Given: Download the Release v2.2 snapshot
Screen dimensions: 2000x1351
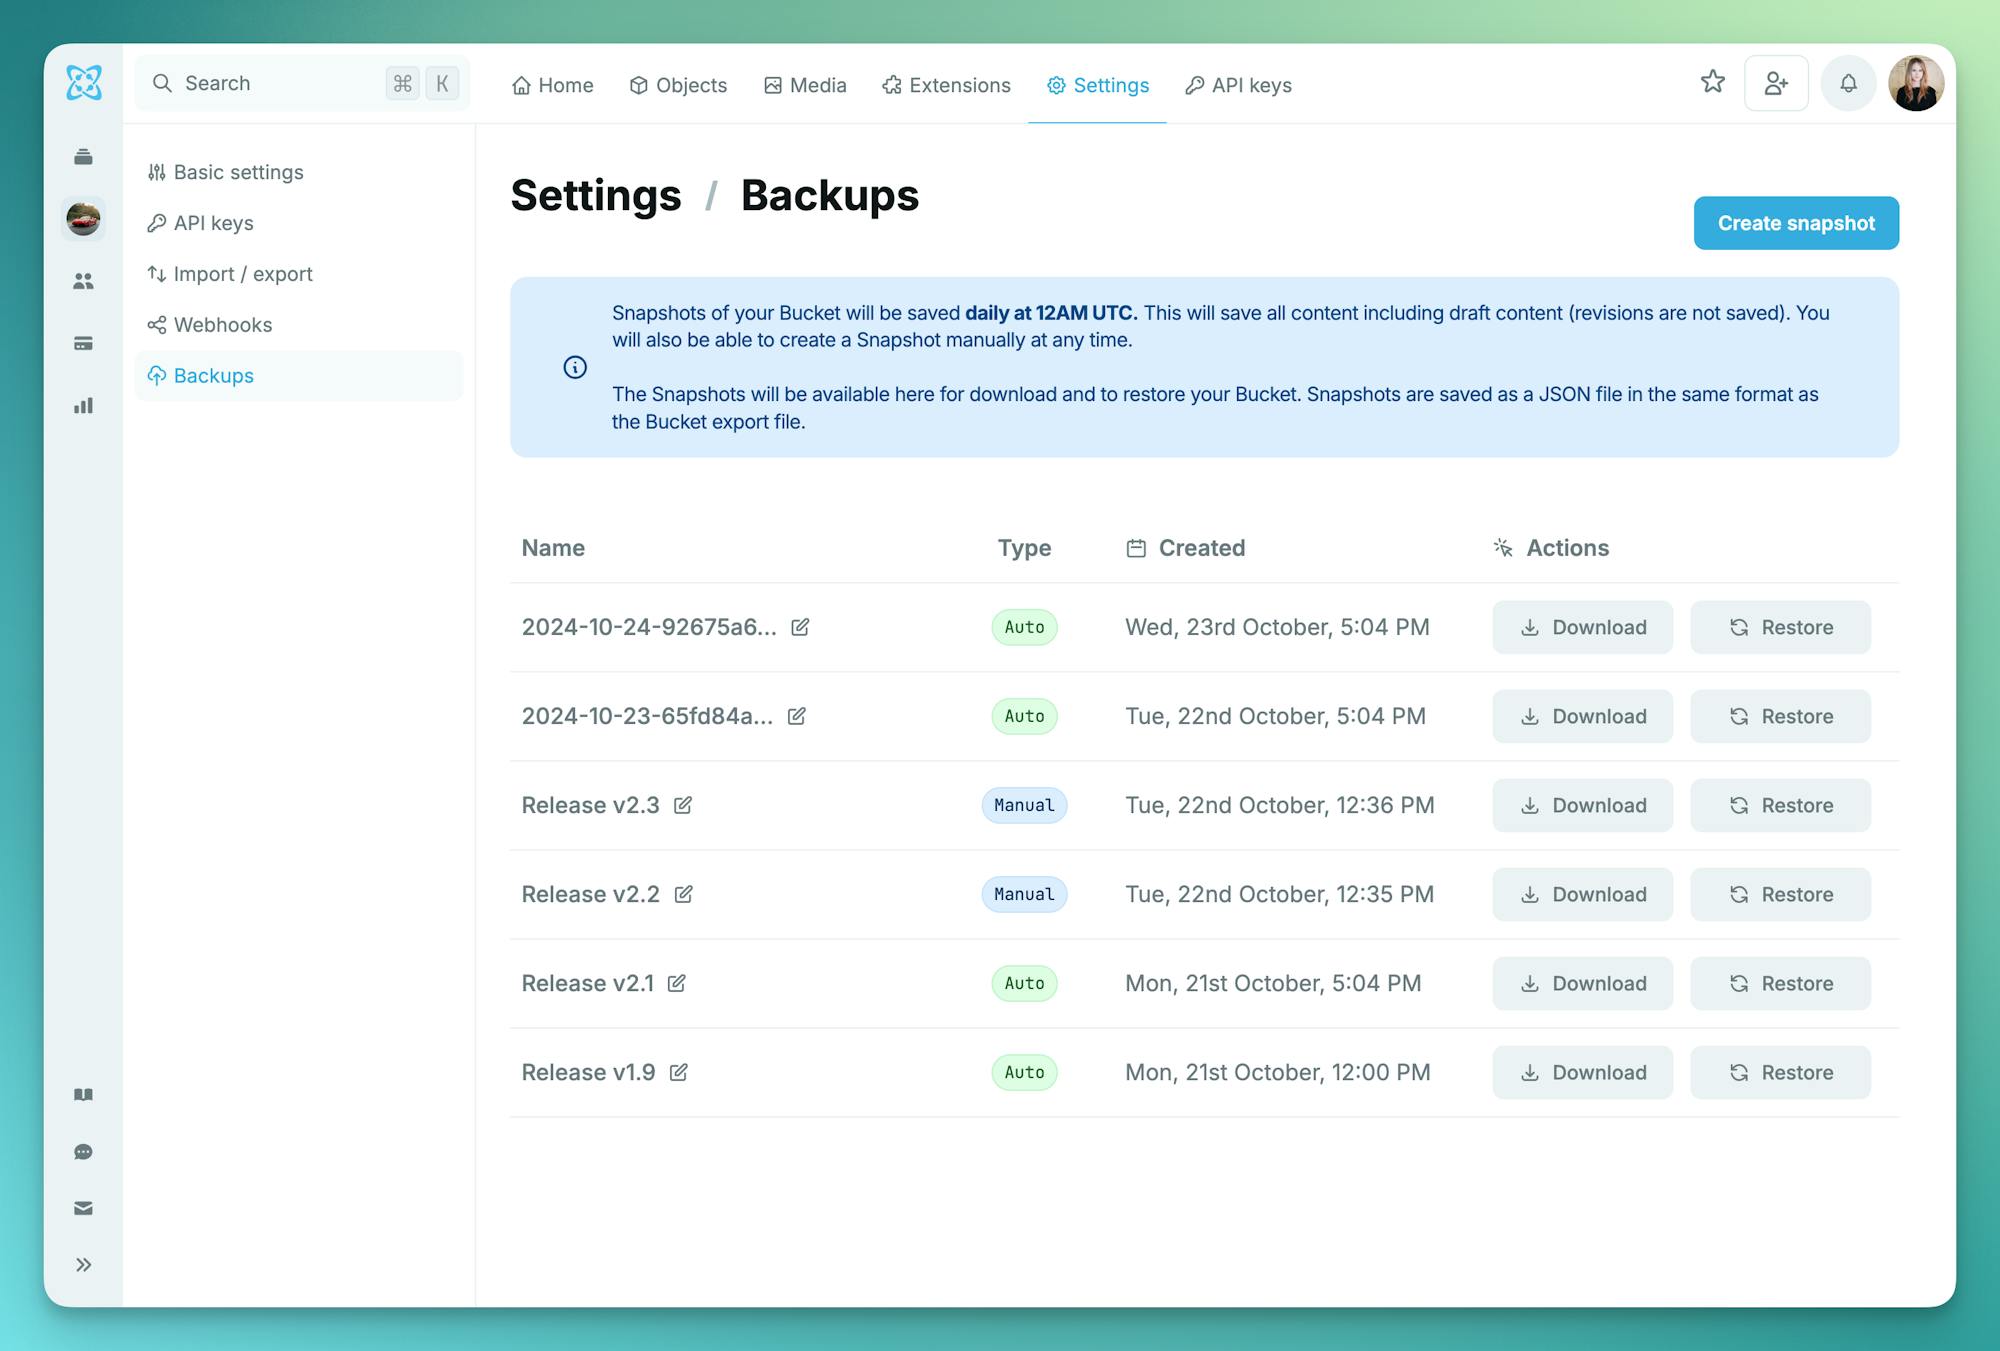Looking at the screenshot, I should click(1582, 894).
